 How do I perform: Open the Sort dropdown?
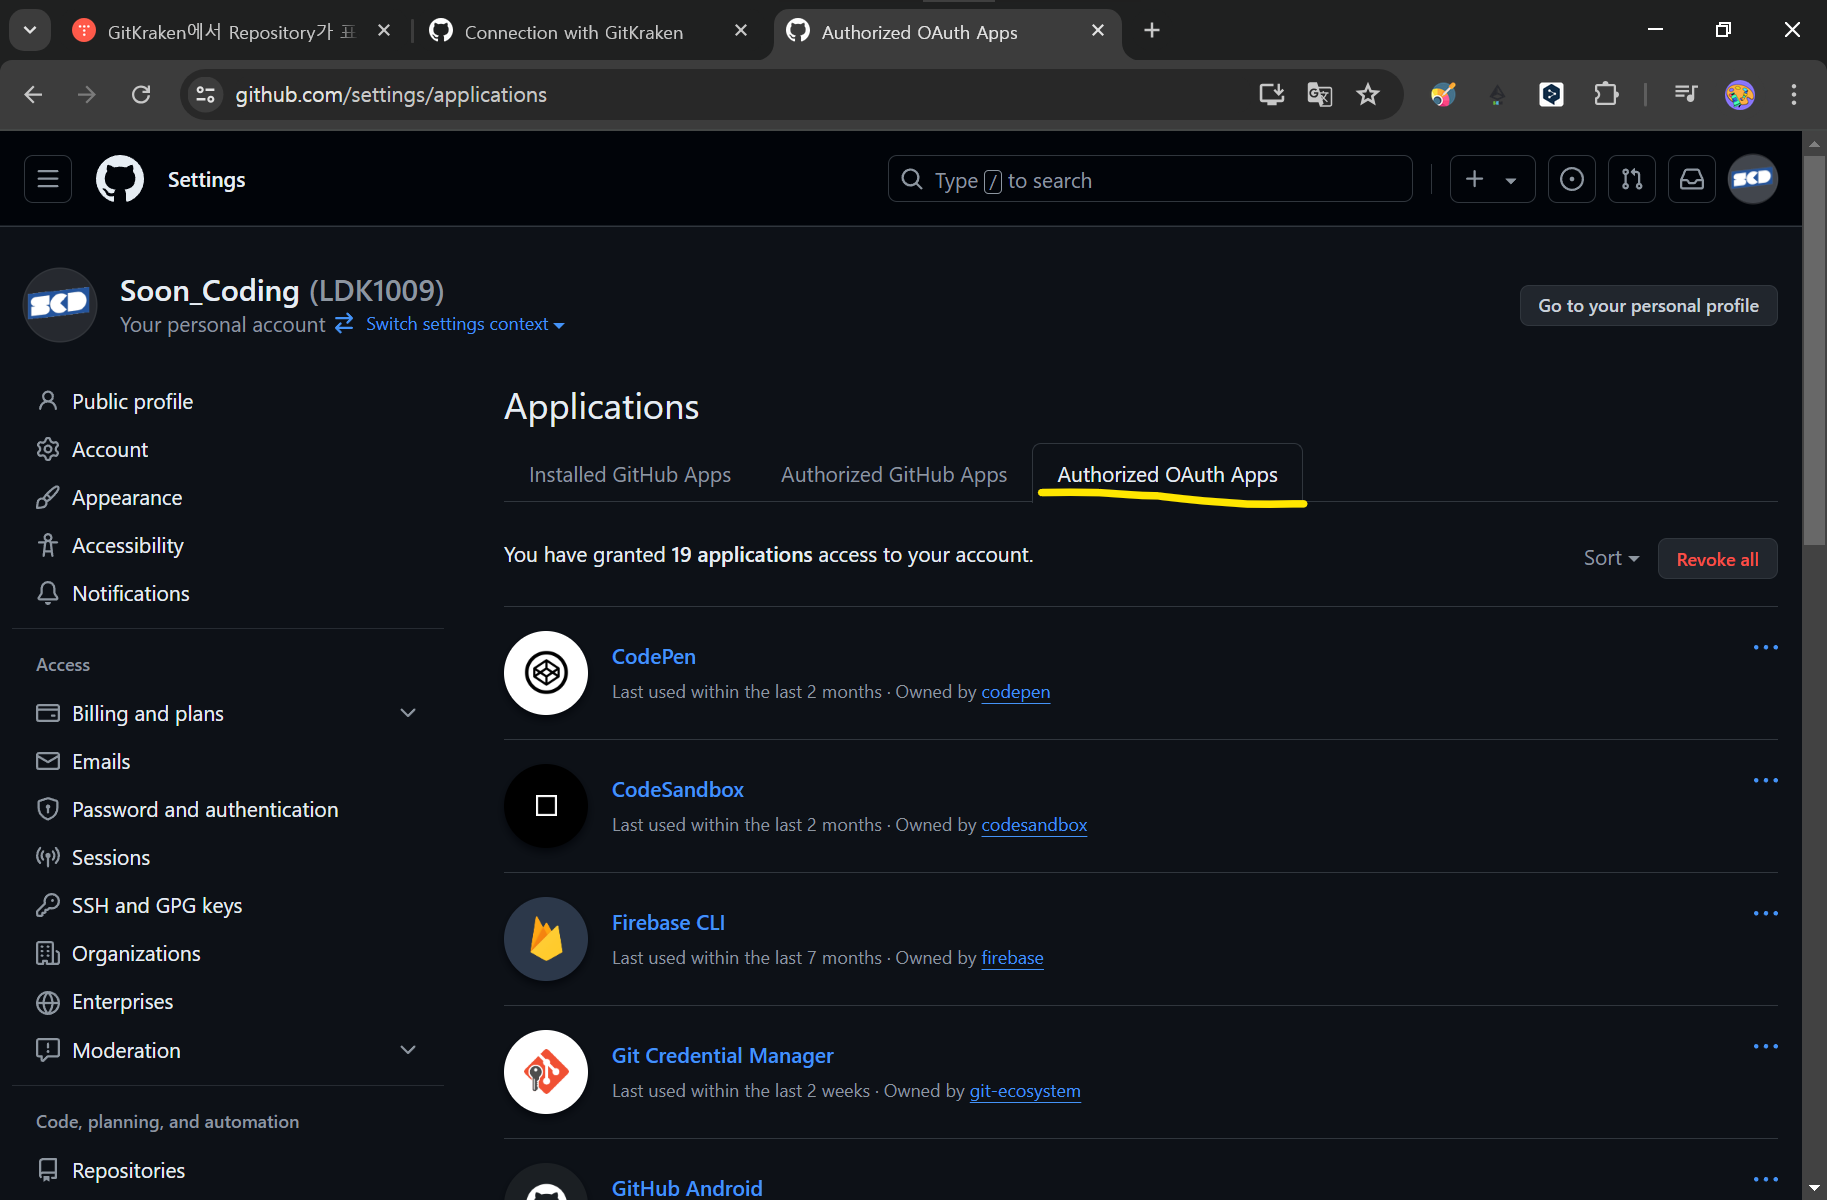point(1611,558)
